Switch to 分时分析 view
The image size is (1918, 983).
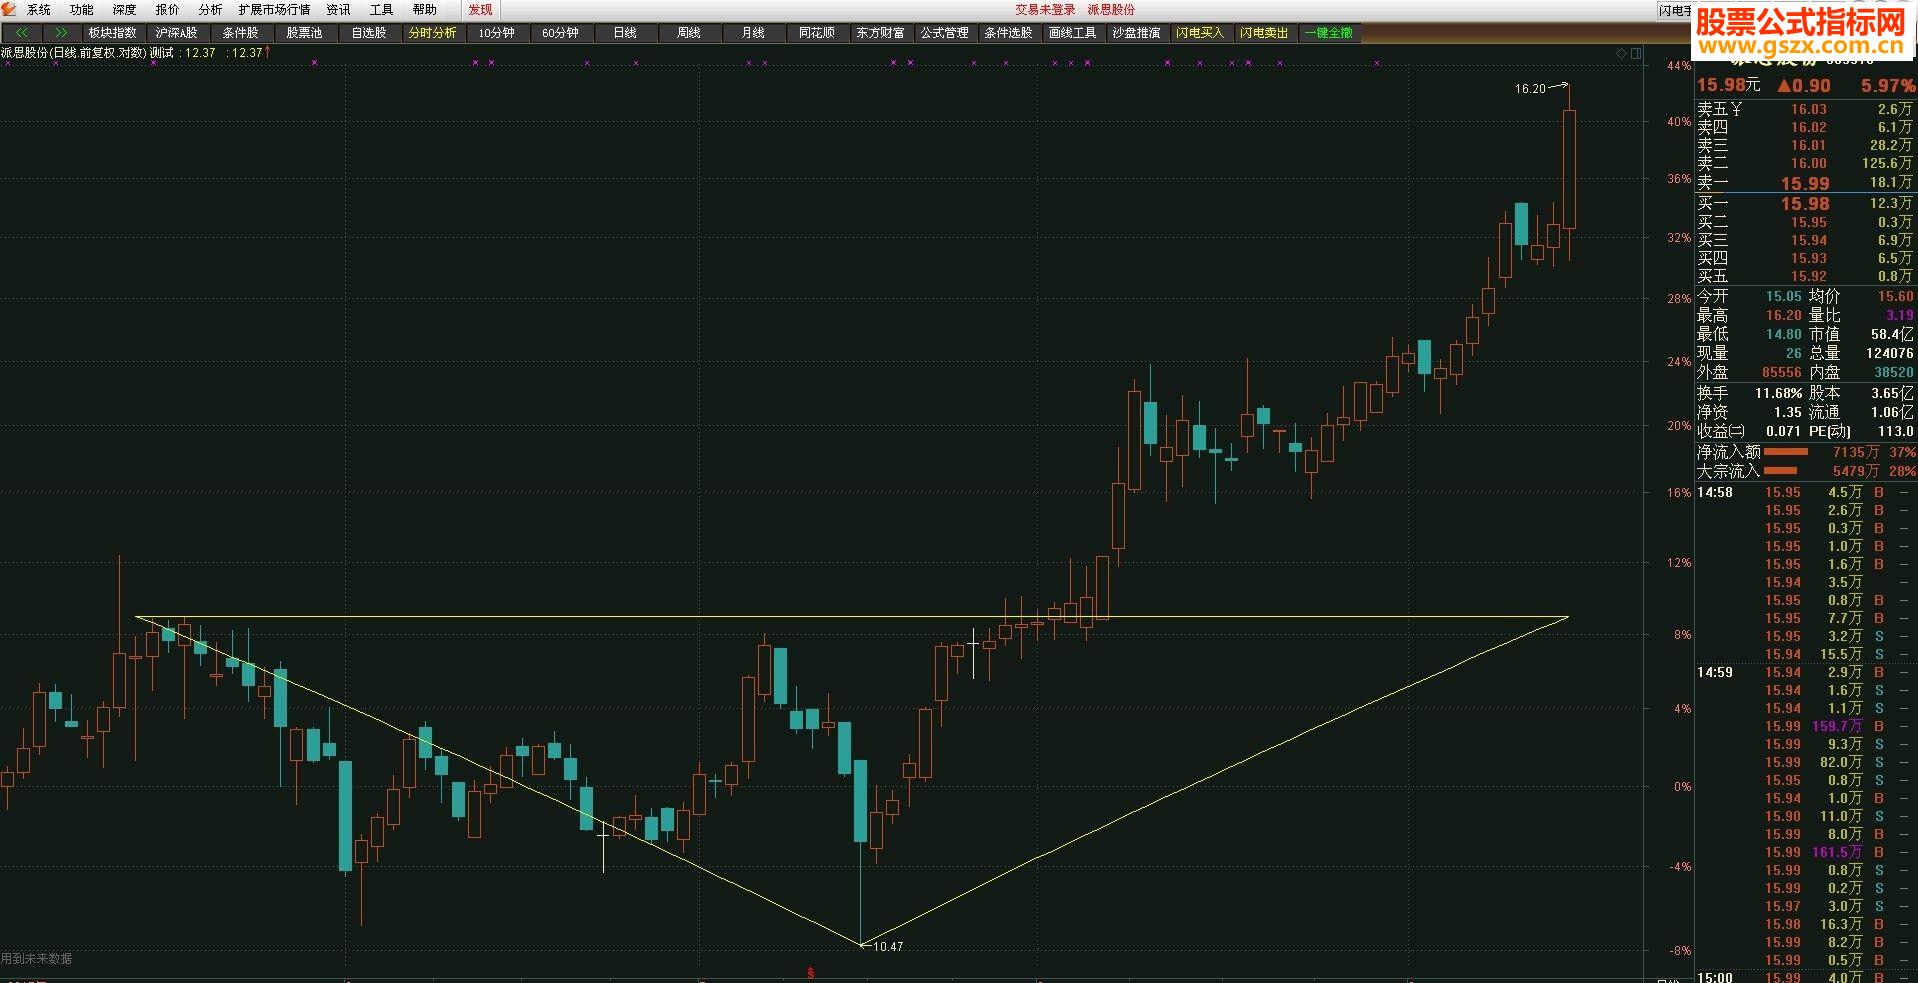[432, 33]
